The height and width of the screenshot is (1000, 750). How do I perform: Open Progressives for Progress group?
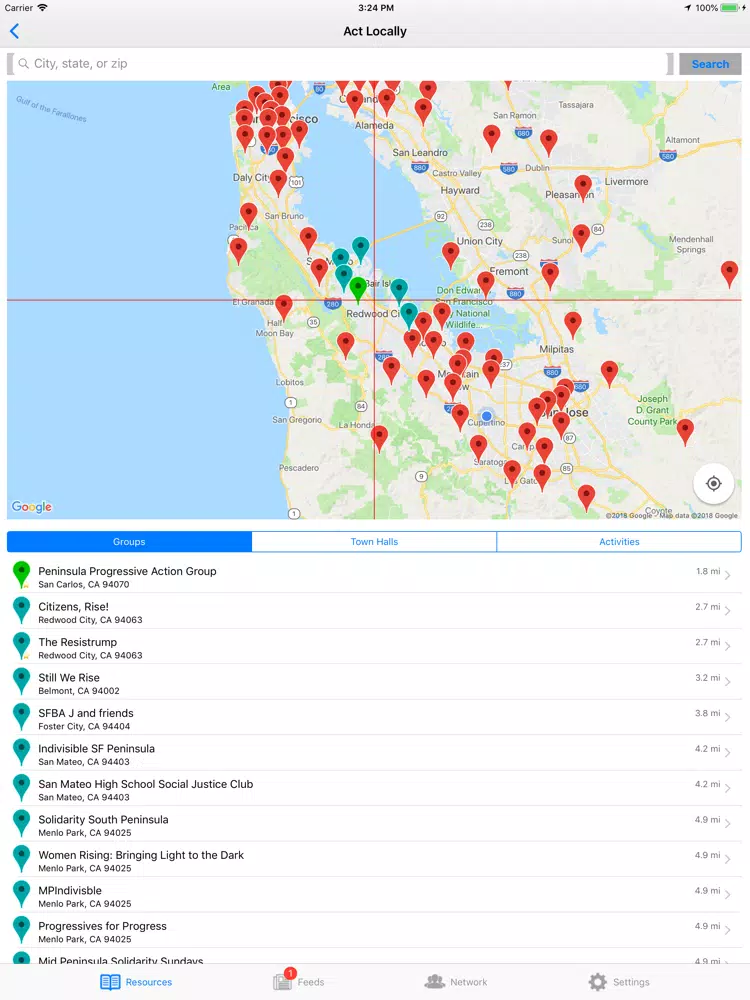pos(374,931)
